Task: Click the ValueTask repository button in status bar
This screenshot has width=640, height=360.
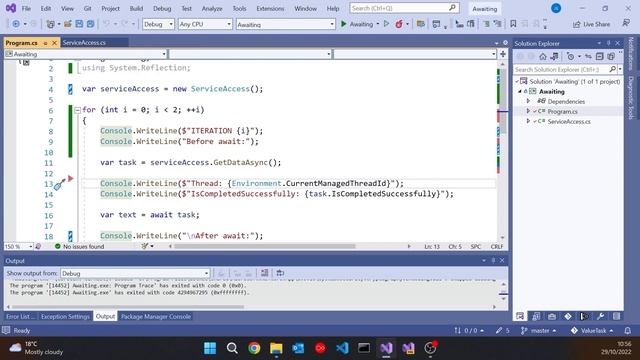Action: coord(591,330)
